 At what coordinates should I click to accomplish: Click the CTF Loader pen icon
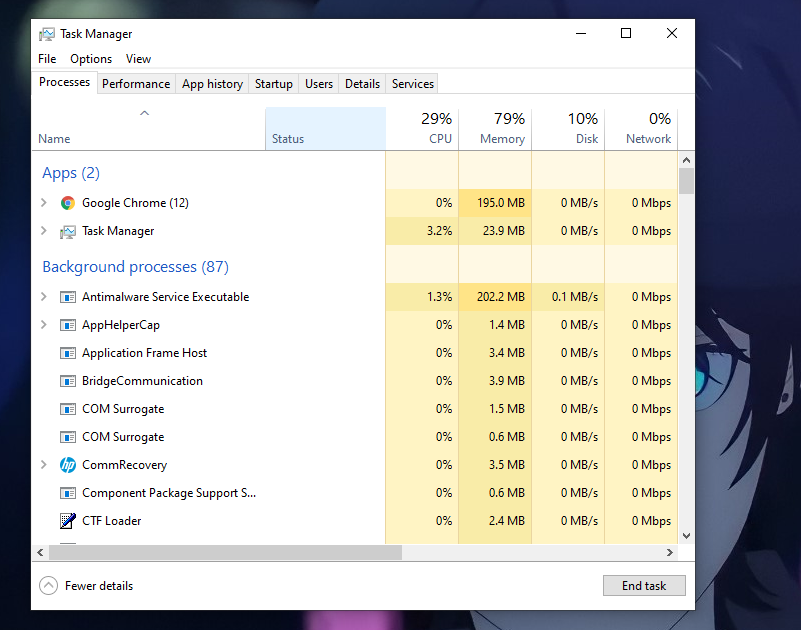click(x=67, y=521)
